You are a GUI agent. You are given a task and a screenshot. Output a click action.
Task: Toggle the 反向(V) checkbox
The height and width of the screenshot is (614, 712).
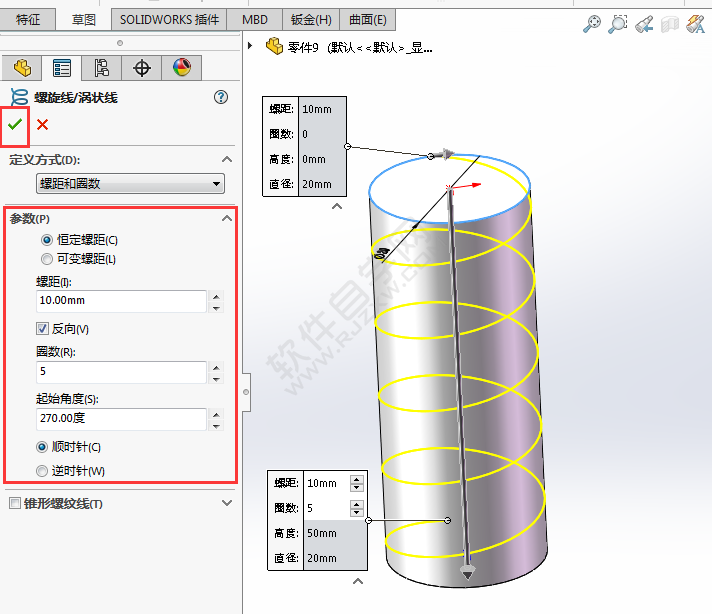42,328
